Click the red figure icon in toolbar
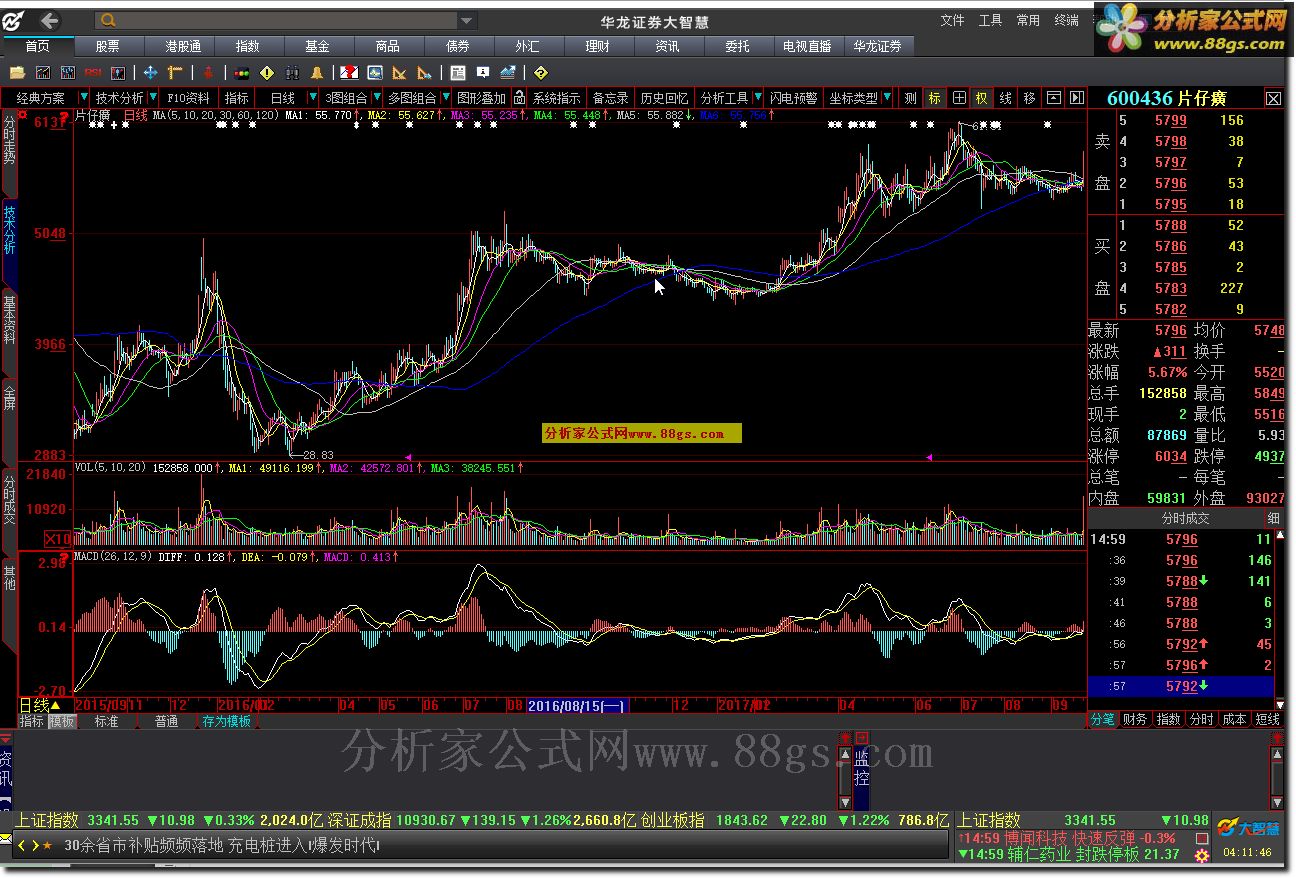Viewport: 1296px width, 878px height. point(208,73)
